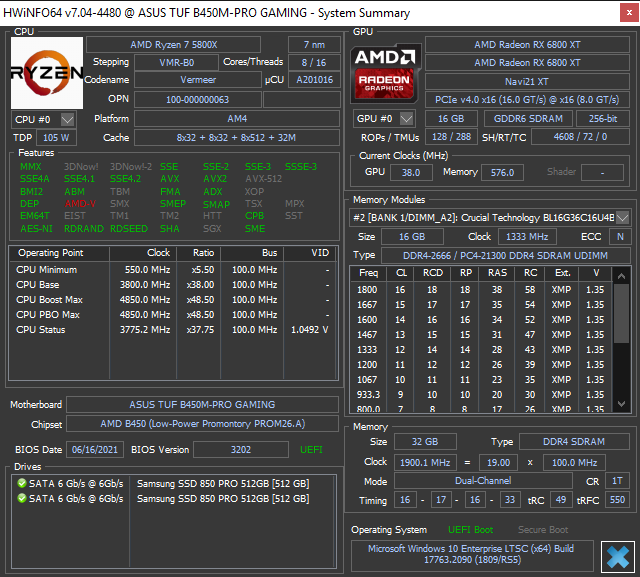Click the 1900.1 MHz memory clock field
Image resolution: width=640 pixels, height=577 pixels.
tap(425, 463)
